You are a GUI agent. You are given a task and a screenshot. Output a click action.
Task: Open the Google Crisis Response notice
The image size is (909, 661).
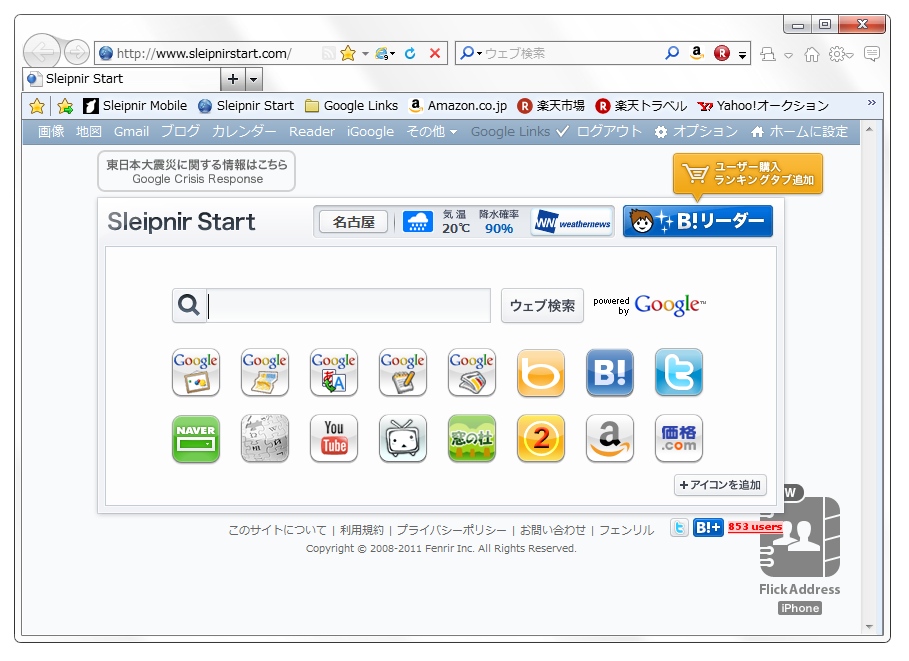197,171
